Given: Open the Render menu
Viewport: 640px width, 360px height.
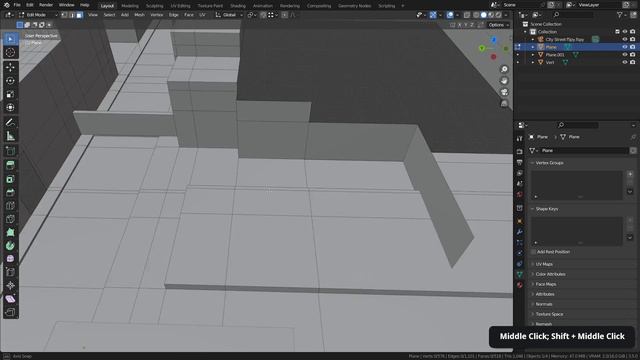Looking at the screenshot, I should tap(46, 5).
